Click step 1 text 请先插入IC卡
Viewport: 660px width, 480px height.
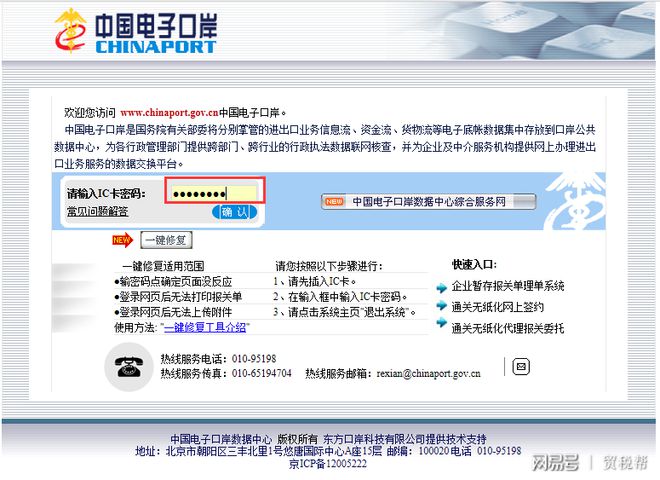[x=315, y=281]
